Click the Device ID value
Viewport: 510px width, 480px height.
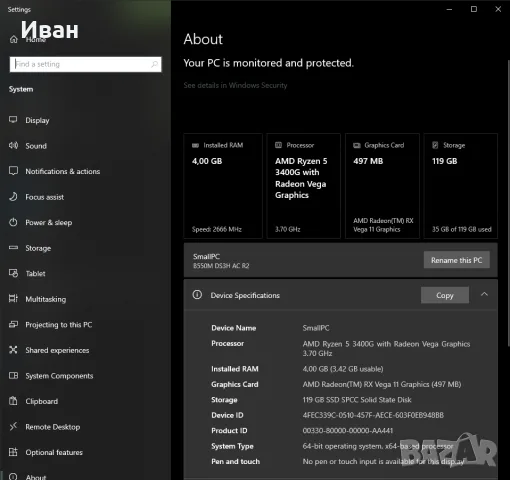[373, 415]
